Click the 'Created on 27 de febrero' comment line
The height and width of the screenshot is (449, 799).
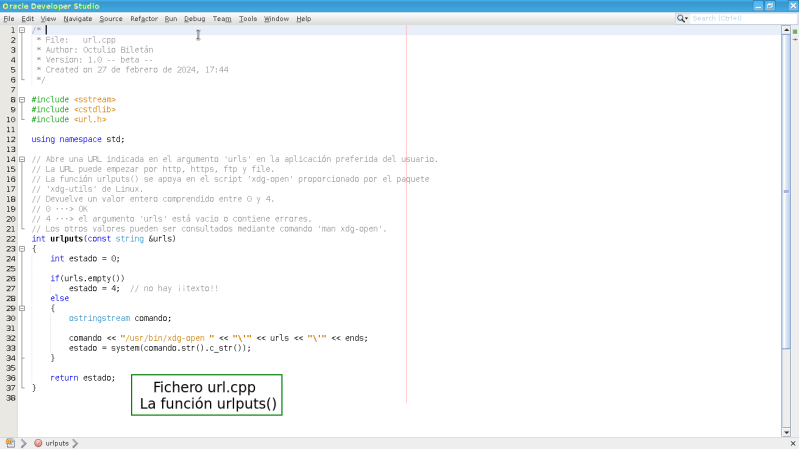(x=132, y=70)
